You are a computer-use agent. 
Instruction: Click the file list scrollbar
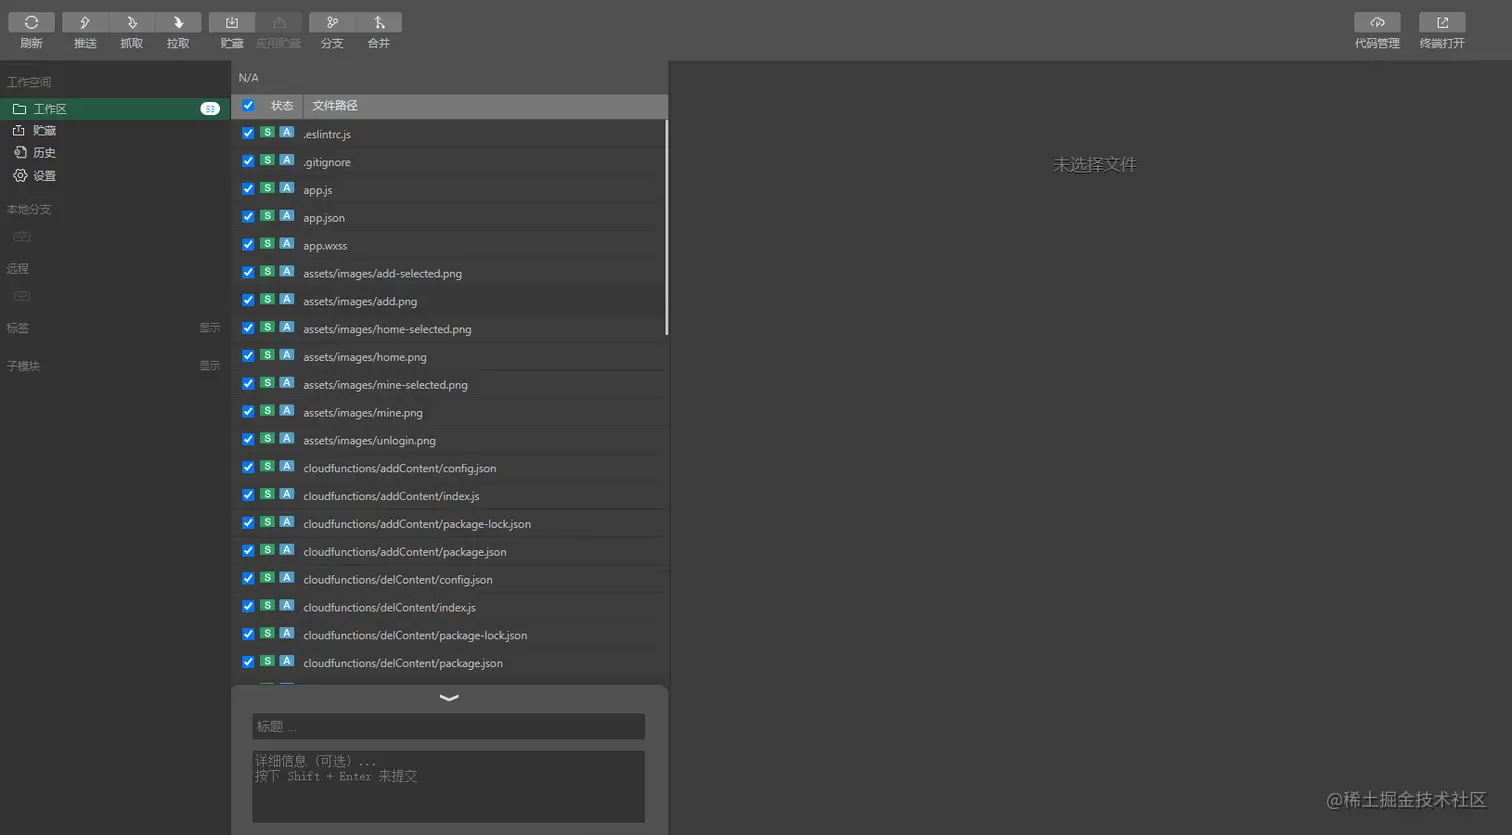point(666,228)
